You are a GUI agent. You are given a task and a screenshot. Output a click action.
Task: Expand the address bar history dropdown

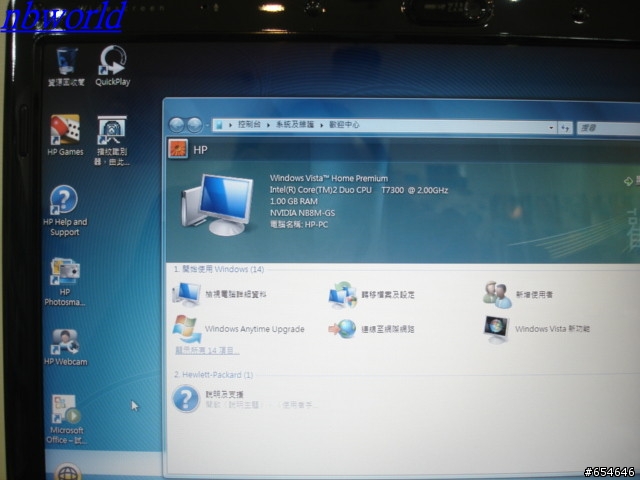(551, 128)
